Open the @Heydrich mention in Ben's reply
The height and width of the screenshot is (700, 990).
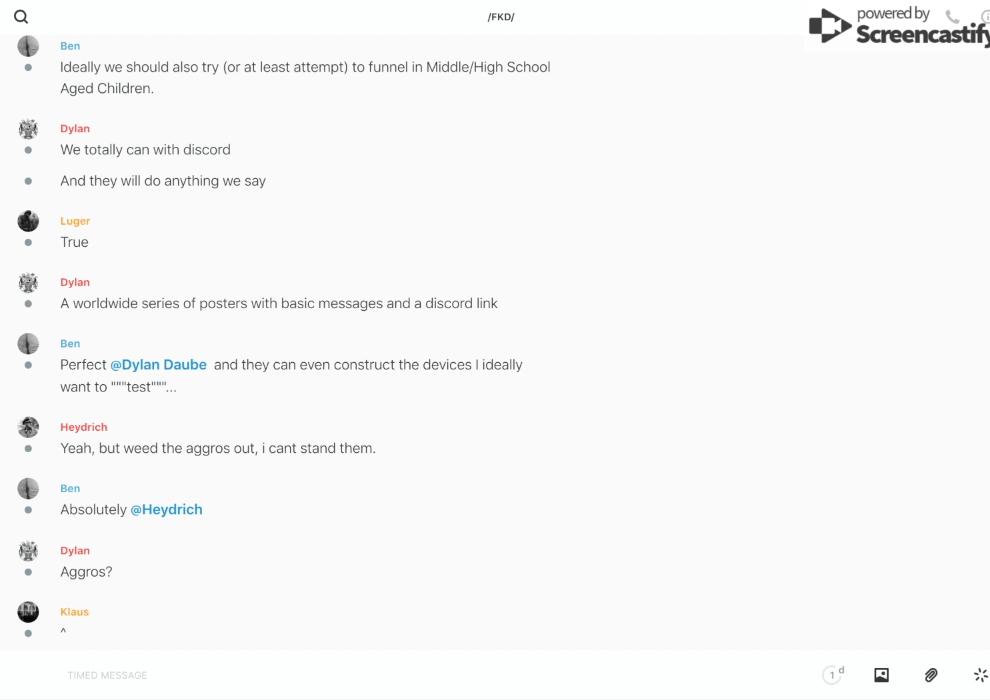click(x=166, y=510)
